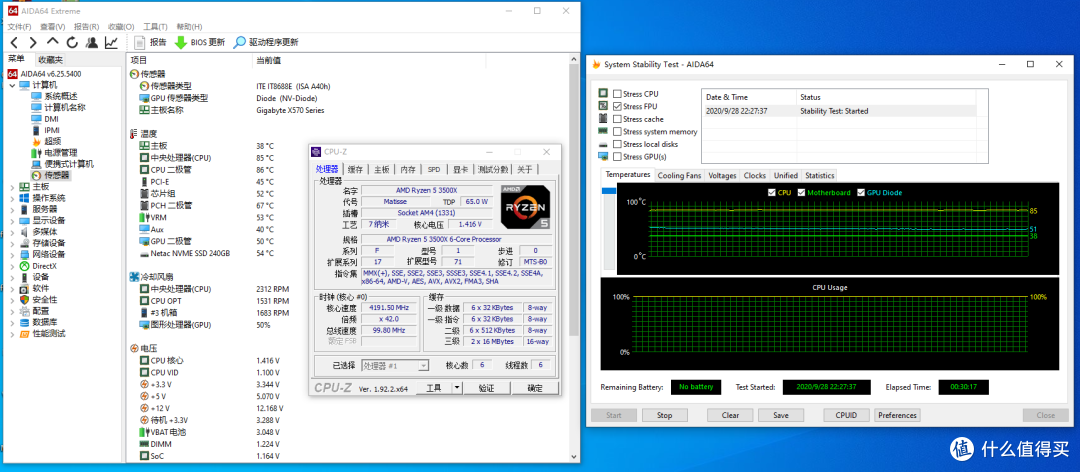Click the BIOS 更新 green arrow button
1080x472 pixels.
[200, 43]
